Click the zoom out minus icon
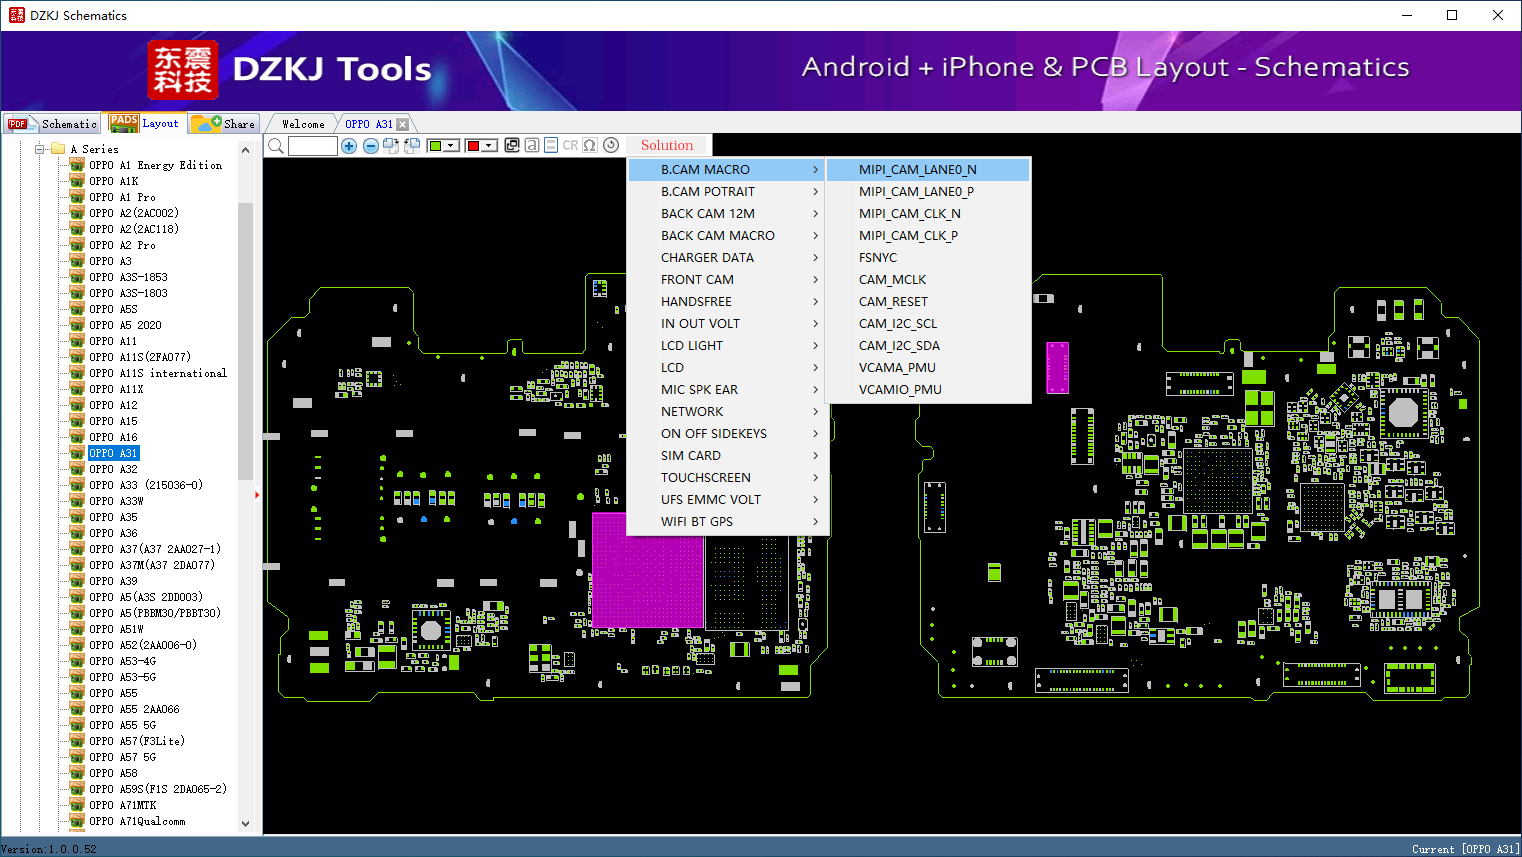Viewport: 1522px width, 857px height. pos(371,146)
